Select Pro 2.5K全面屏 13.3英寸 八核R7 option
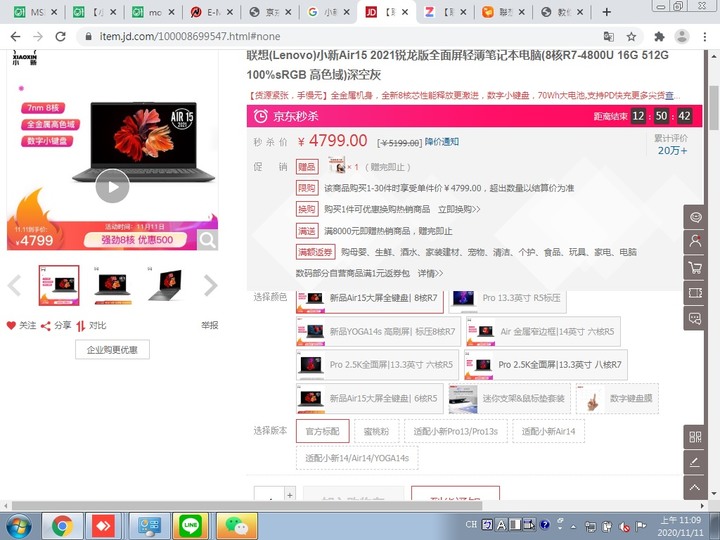Image resolution: width=720 pixels, height=540 pixels. point(546,365)
